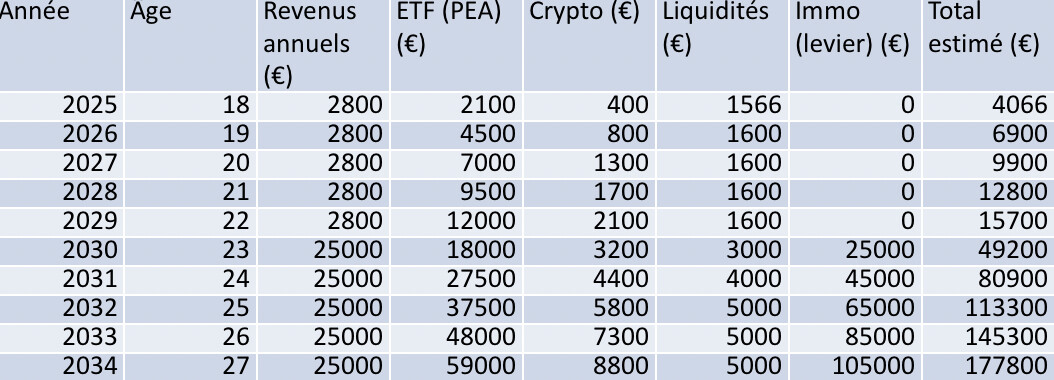Image resolution: width=1054 pixels, height=380 pixels.
Task: Select the Immo (levier) (€) header
Action: pos(855,45)
